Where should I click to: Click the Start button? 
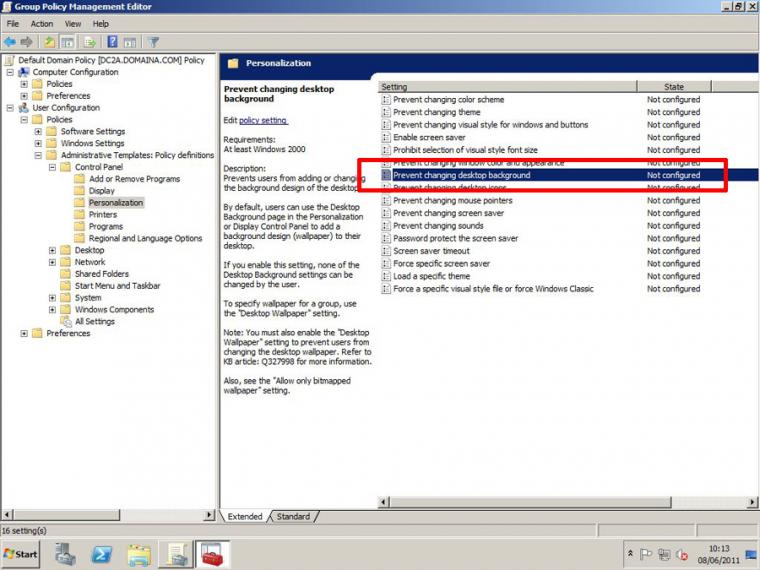pyautogui.click(x=20, y=554)
